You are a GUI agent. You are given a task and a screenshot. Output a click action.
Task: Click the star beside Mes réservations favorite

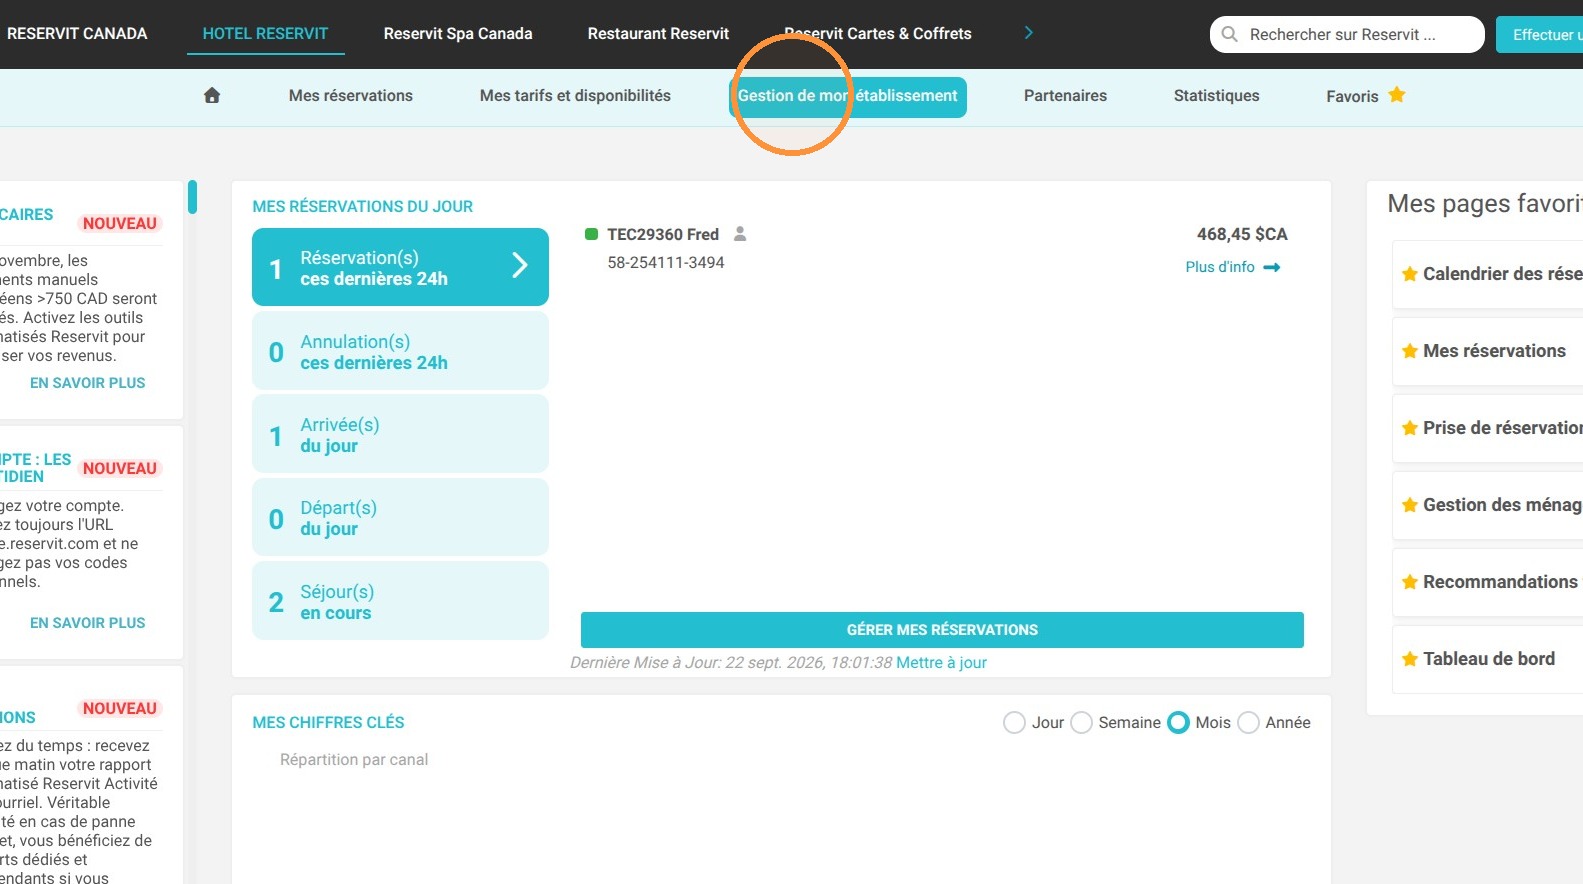pyautogui.click(x=1410, y=351)
